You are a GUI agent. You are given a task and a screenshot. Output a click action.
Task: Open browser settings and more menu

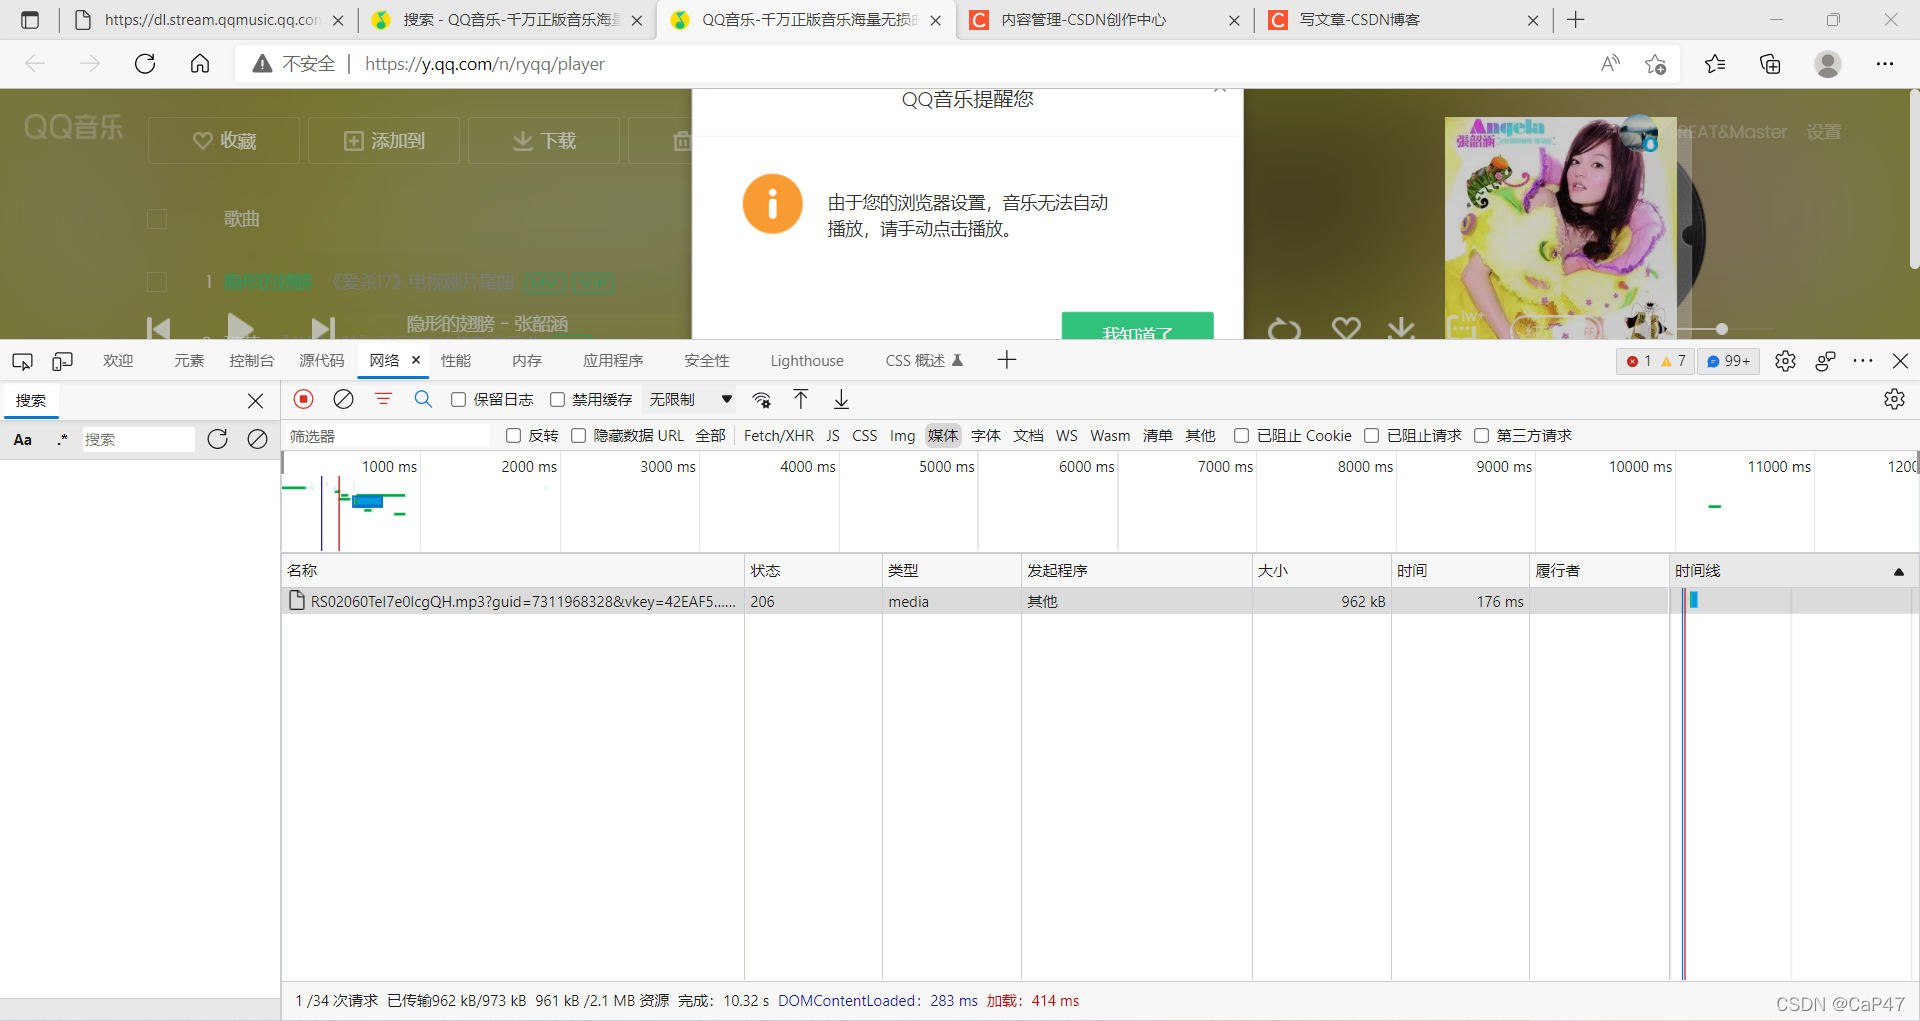[1885, 64]
